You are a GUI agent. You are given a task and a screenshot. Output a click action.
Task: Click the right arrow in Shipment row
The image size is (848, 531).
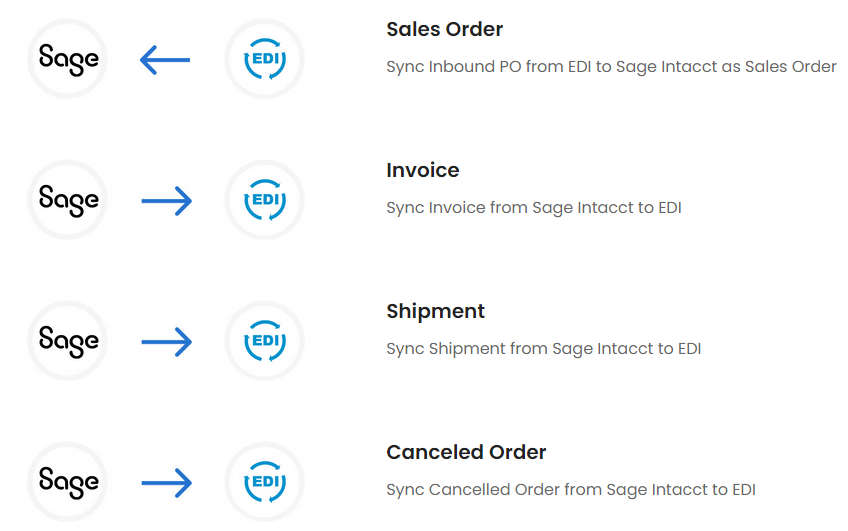[x=166, y=343]
